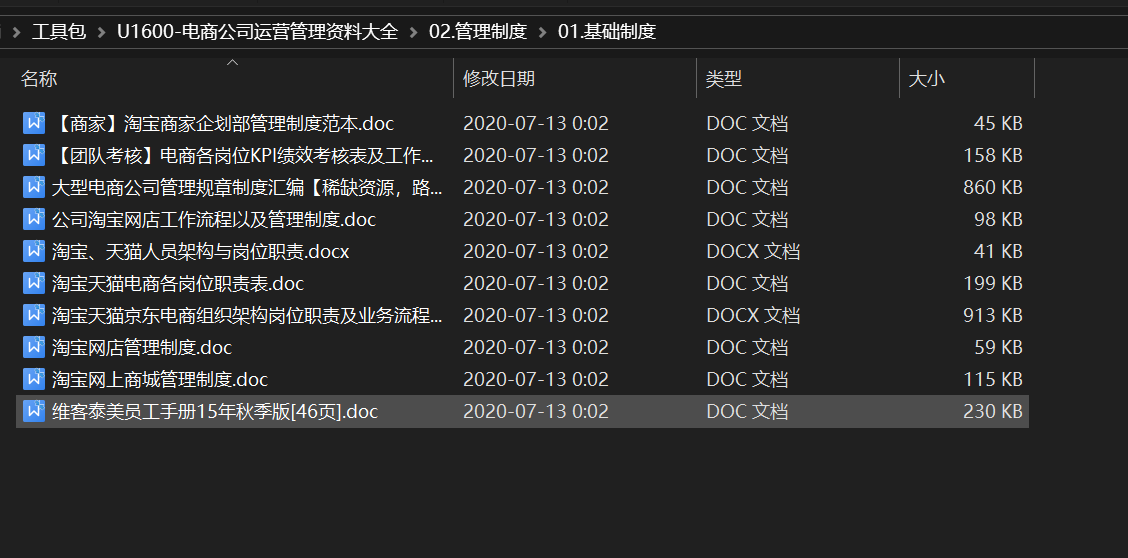Click the document icon of 淘宝天猫京东电商组织架构 file

[34, 315]
